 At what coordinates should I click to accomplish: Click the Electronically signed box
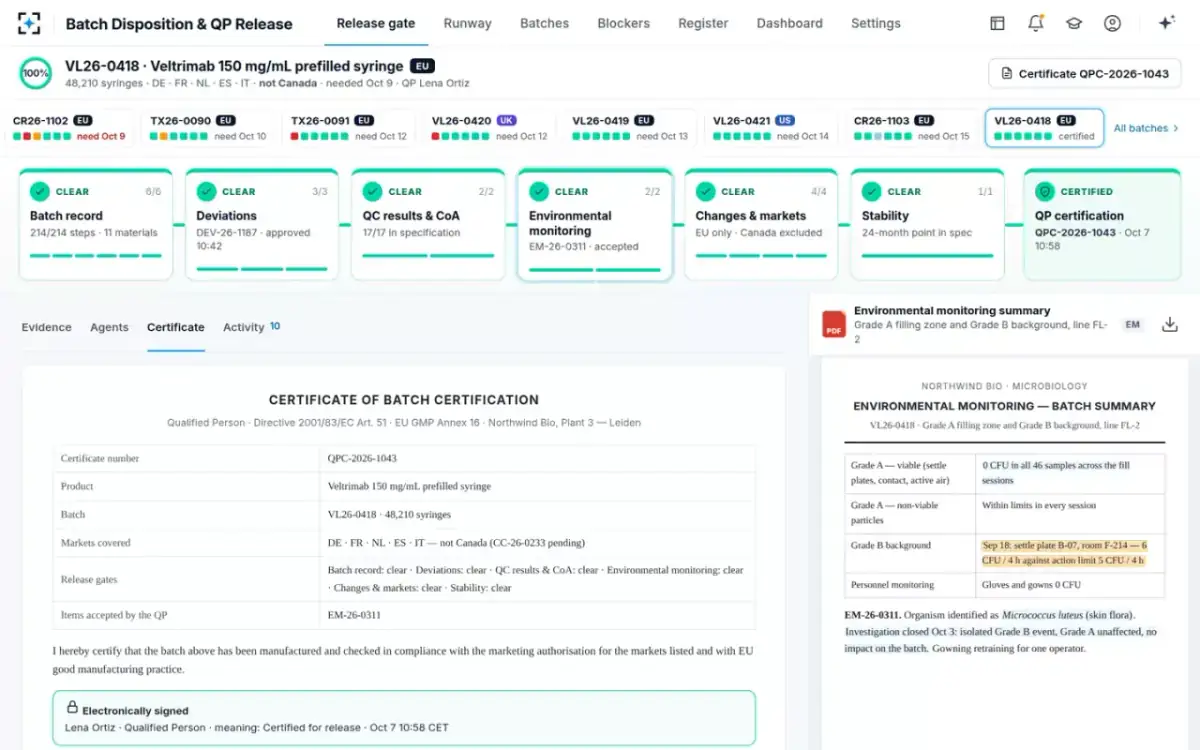click(404, 718)
